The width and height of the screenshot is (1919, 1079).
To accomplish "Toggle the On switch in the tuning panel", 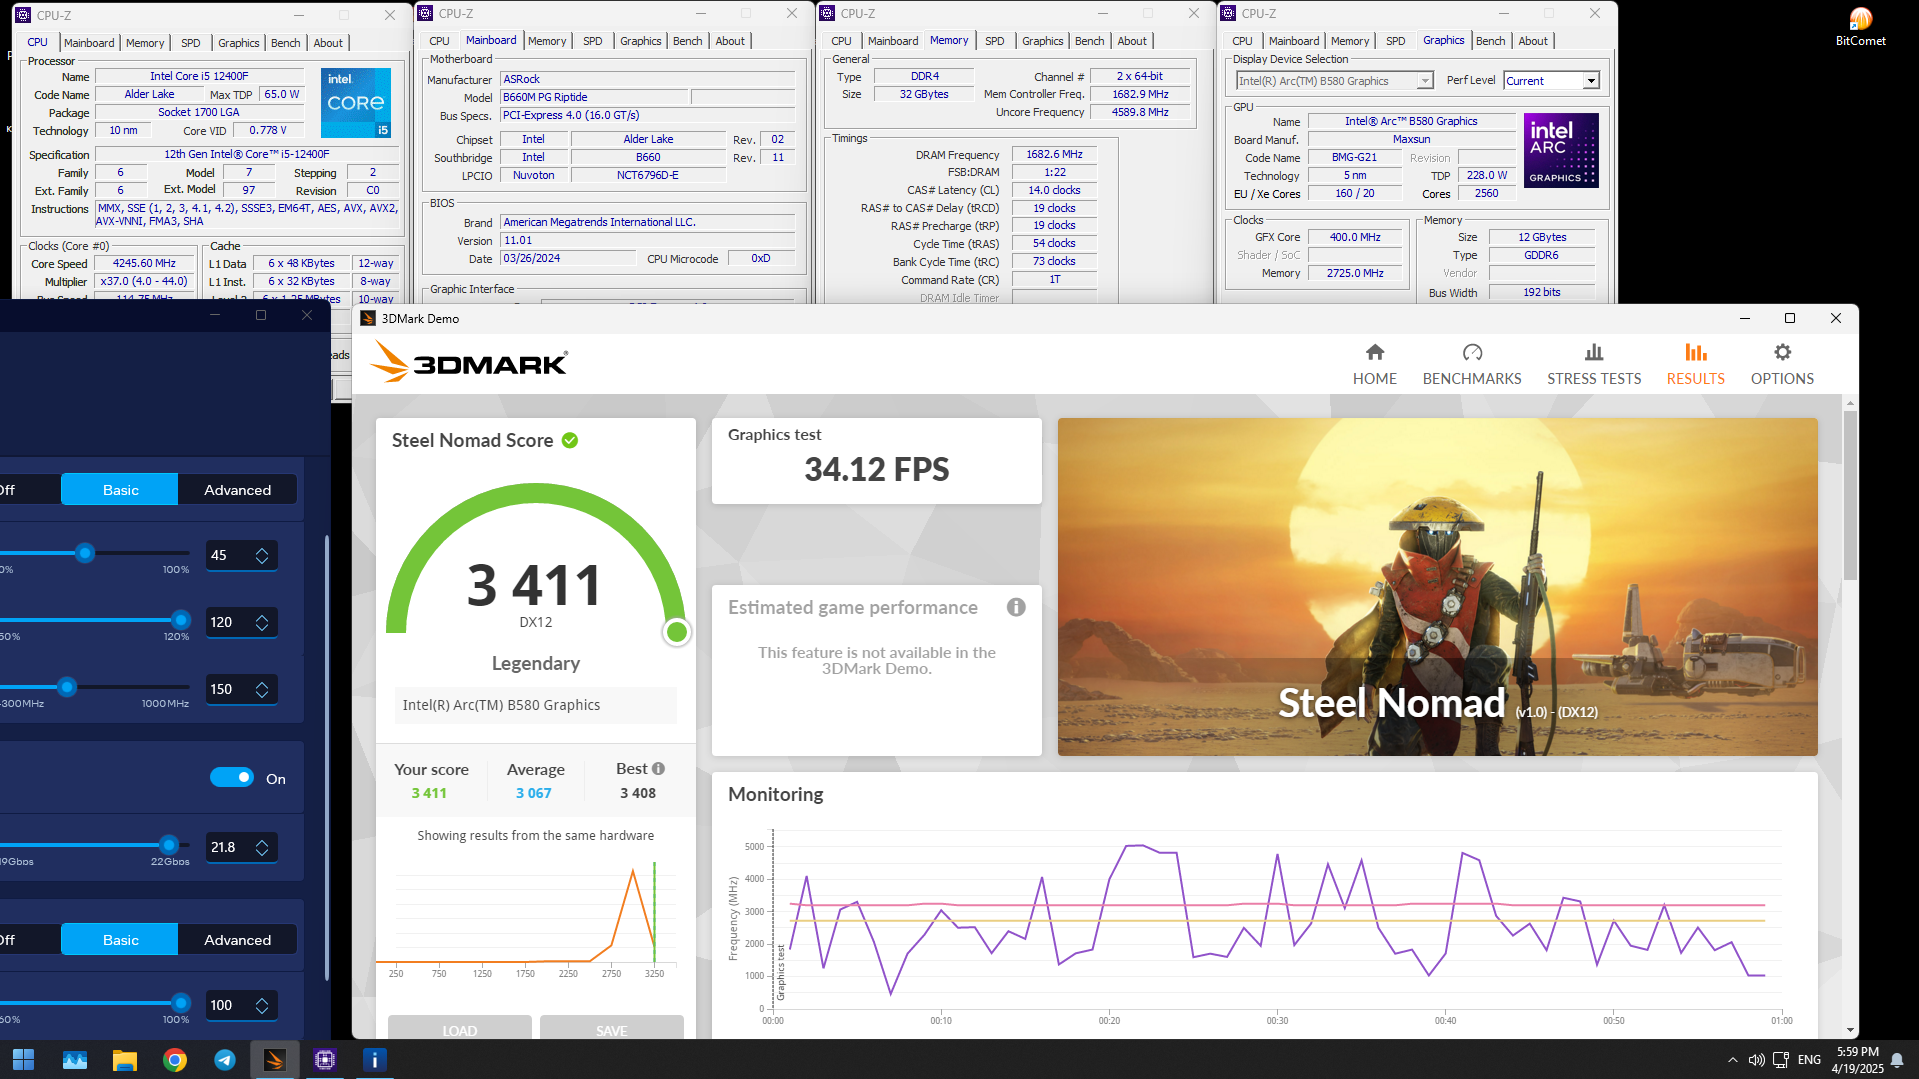I will pyautogui.click(x=232, y=778).
